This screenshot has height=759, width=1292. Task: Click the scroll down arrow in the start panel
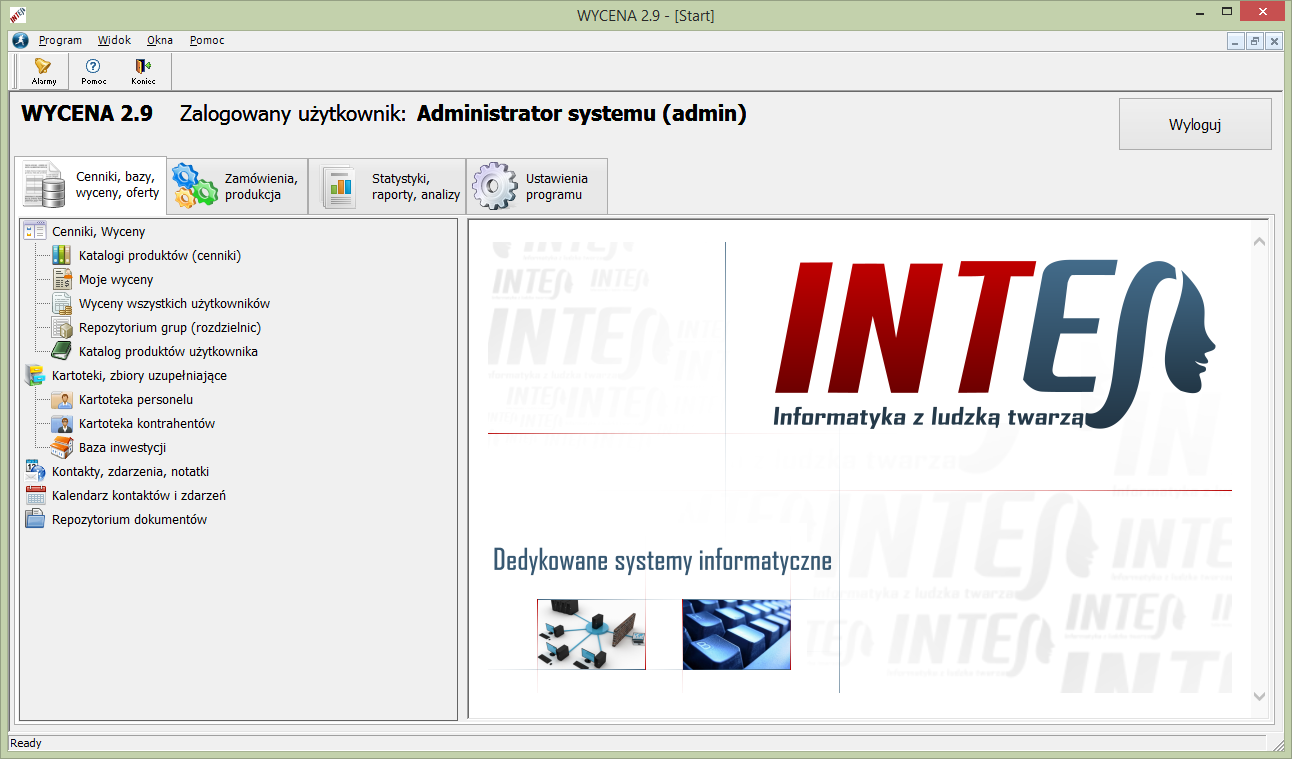click(1259, 696)
